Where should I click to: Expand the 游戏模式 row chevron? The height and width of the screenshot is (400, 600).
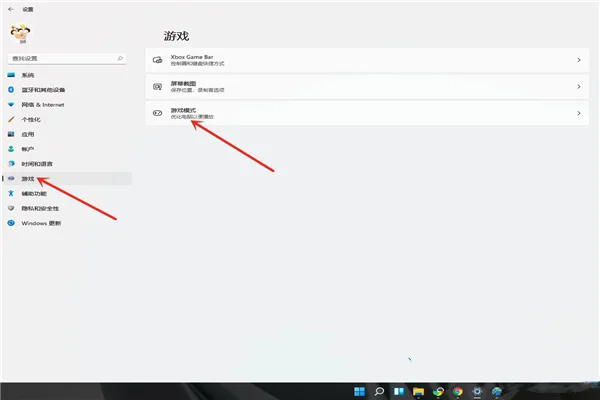click(x=579, y=113)
